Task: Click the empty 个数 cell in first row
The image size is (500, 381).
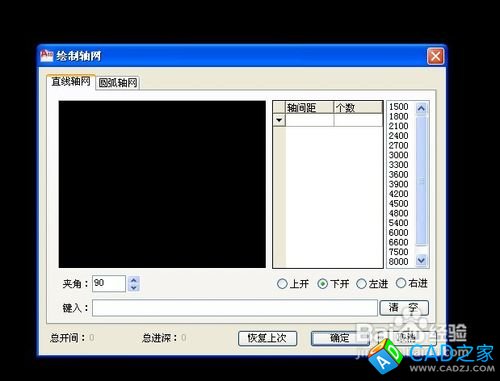Action: (x=358, y=120)
